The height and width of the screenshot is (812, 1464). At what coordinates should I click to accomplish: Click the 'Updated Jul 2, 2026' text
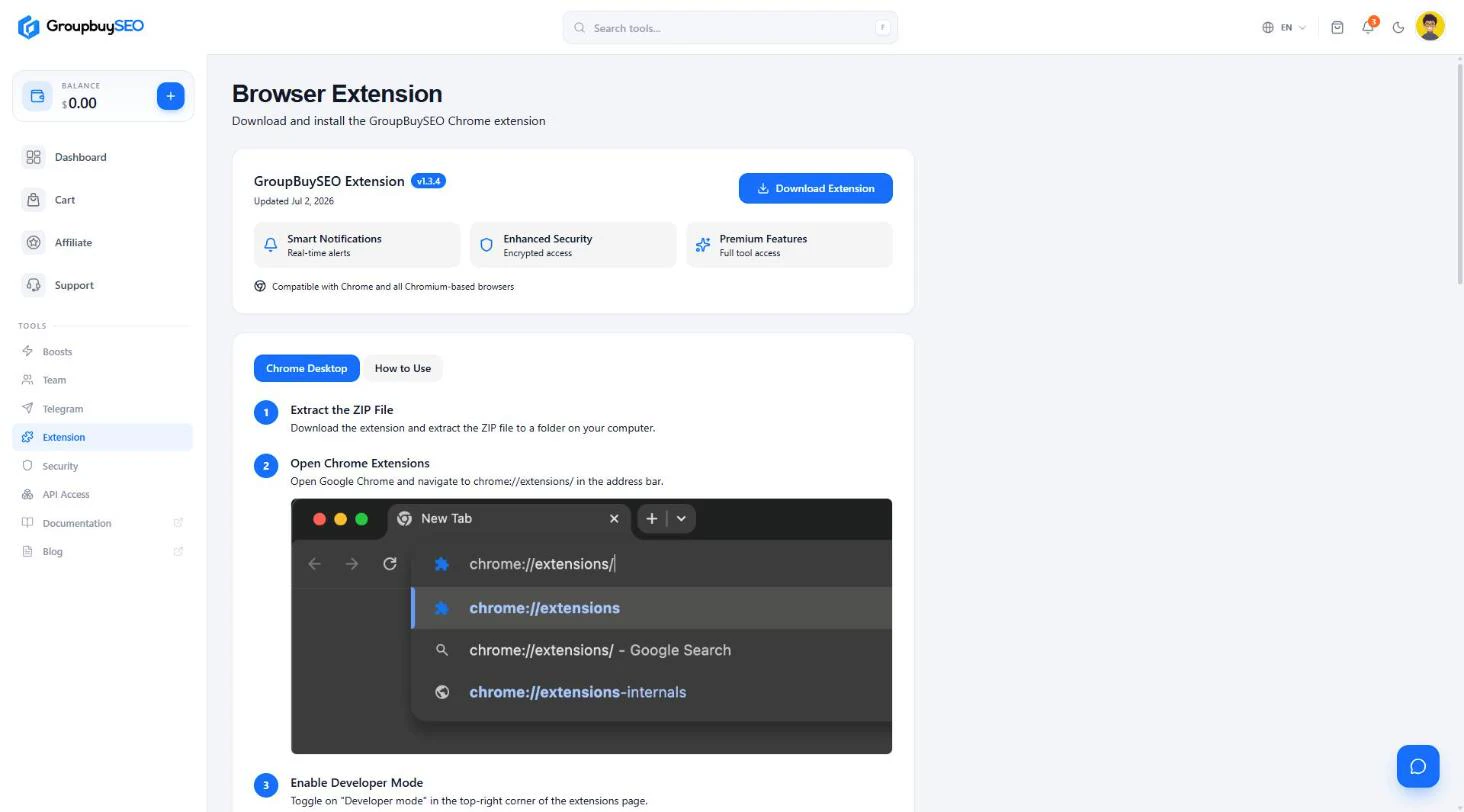(x=294, y=201)
